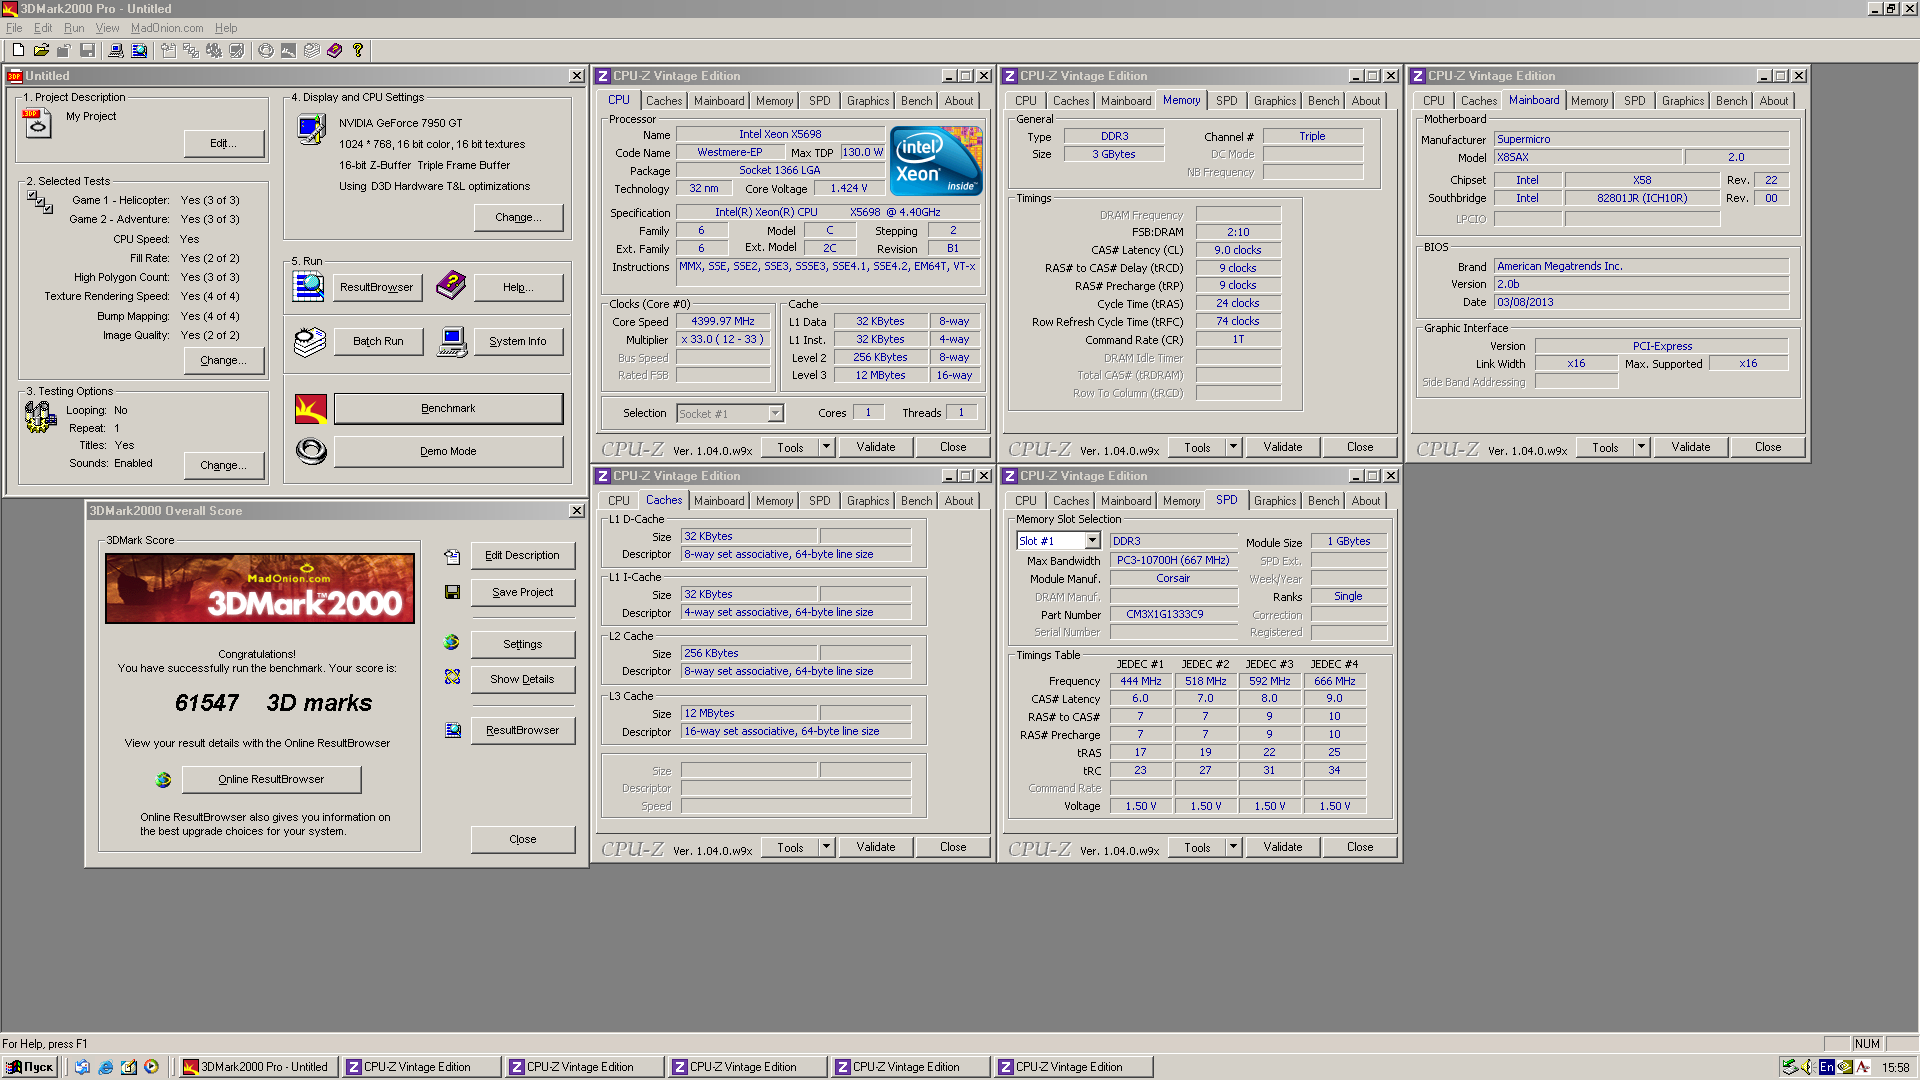This screenshot has height=1080, width=1920.
Task: Click the Open Project folder toolbar icon
Action: click(41, 50)
